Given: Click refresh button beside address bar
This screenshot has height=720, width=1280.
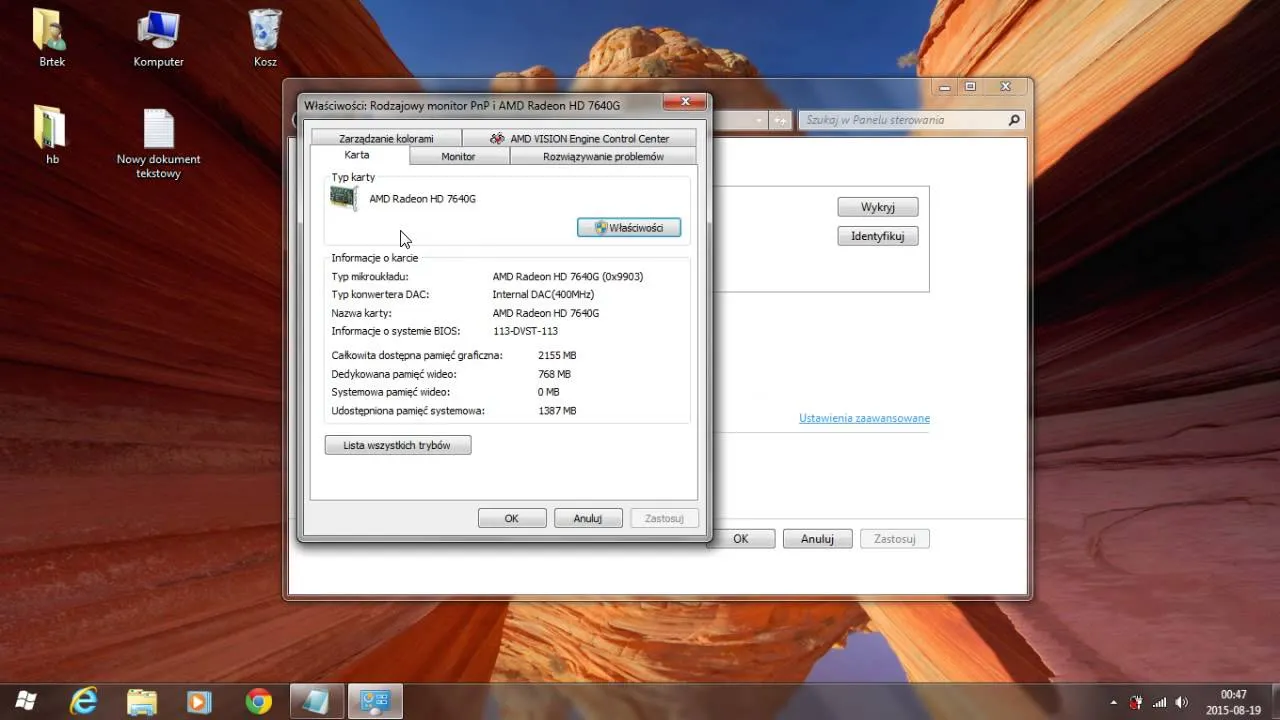Looking at the screenshot, I should click(x=779, y=120).
